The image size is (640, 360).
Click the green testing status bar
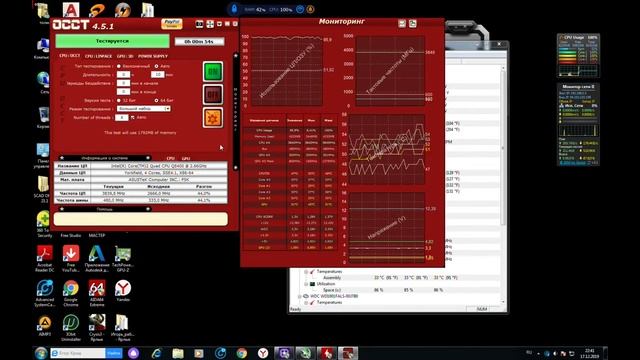[112, 41]
